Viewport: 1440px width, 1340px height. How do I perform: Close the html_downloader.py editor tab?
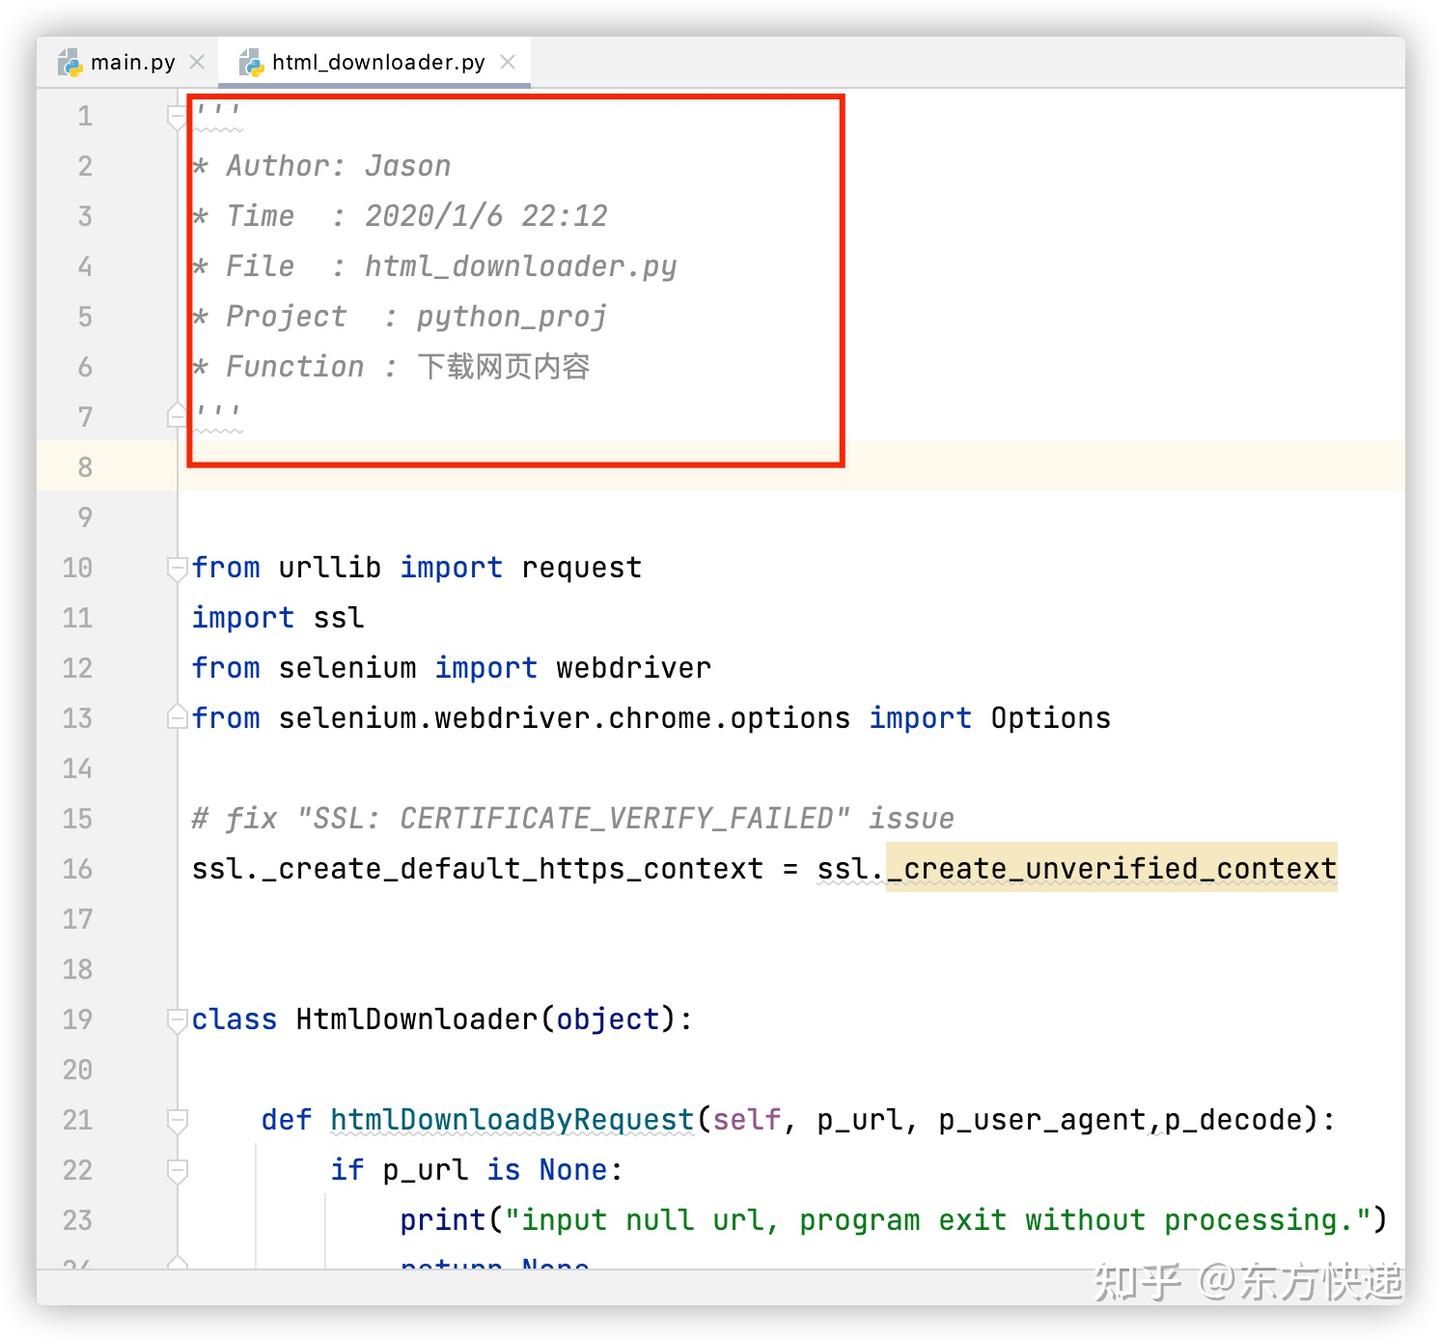pyautogui.click(x=508, y=62)
